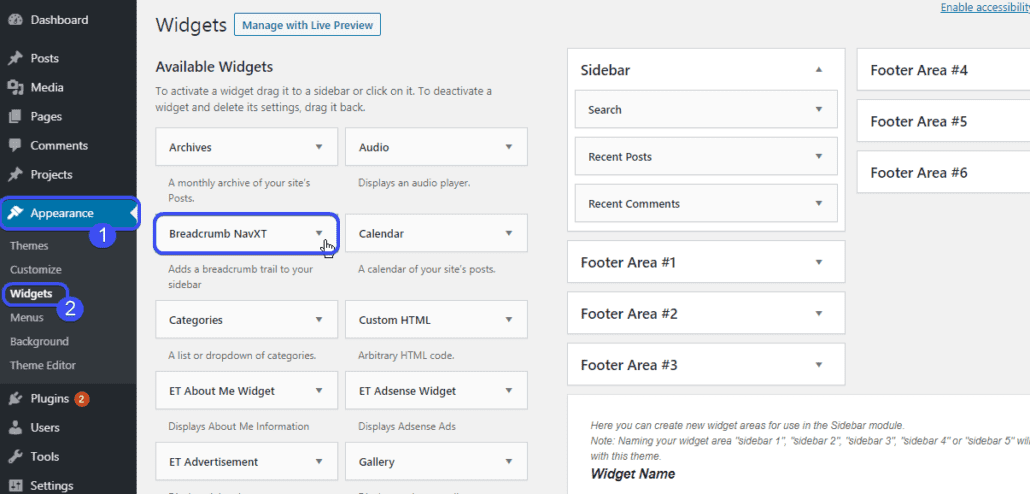
Task: Click the Calendar widget title
Action: pos(380,233)
